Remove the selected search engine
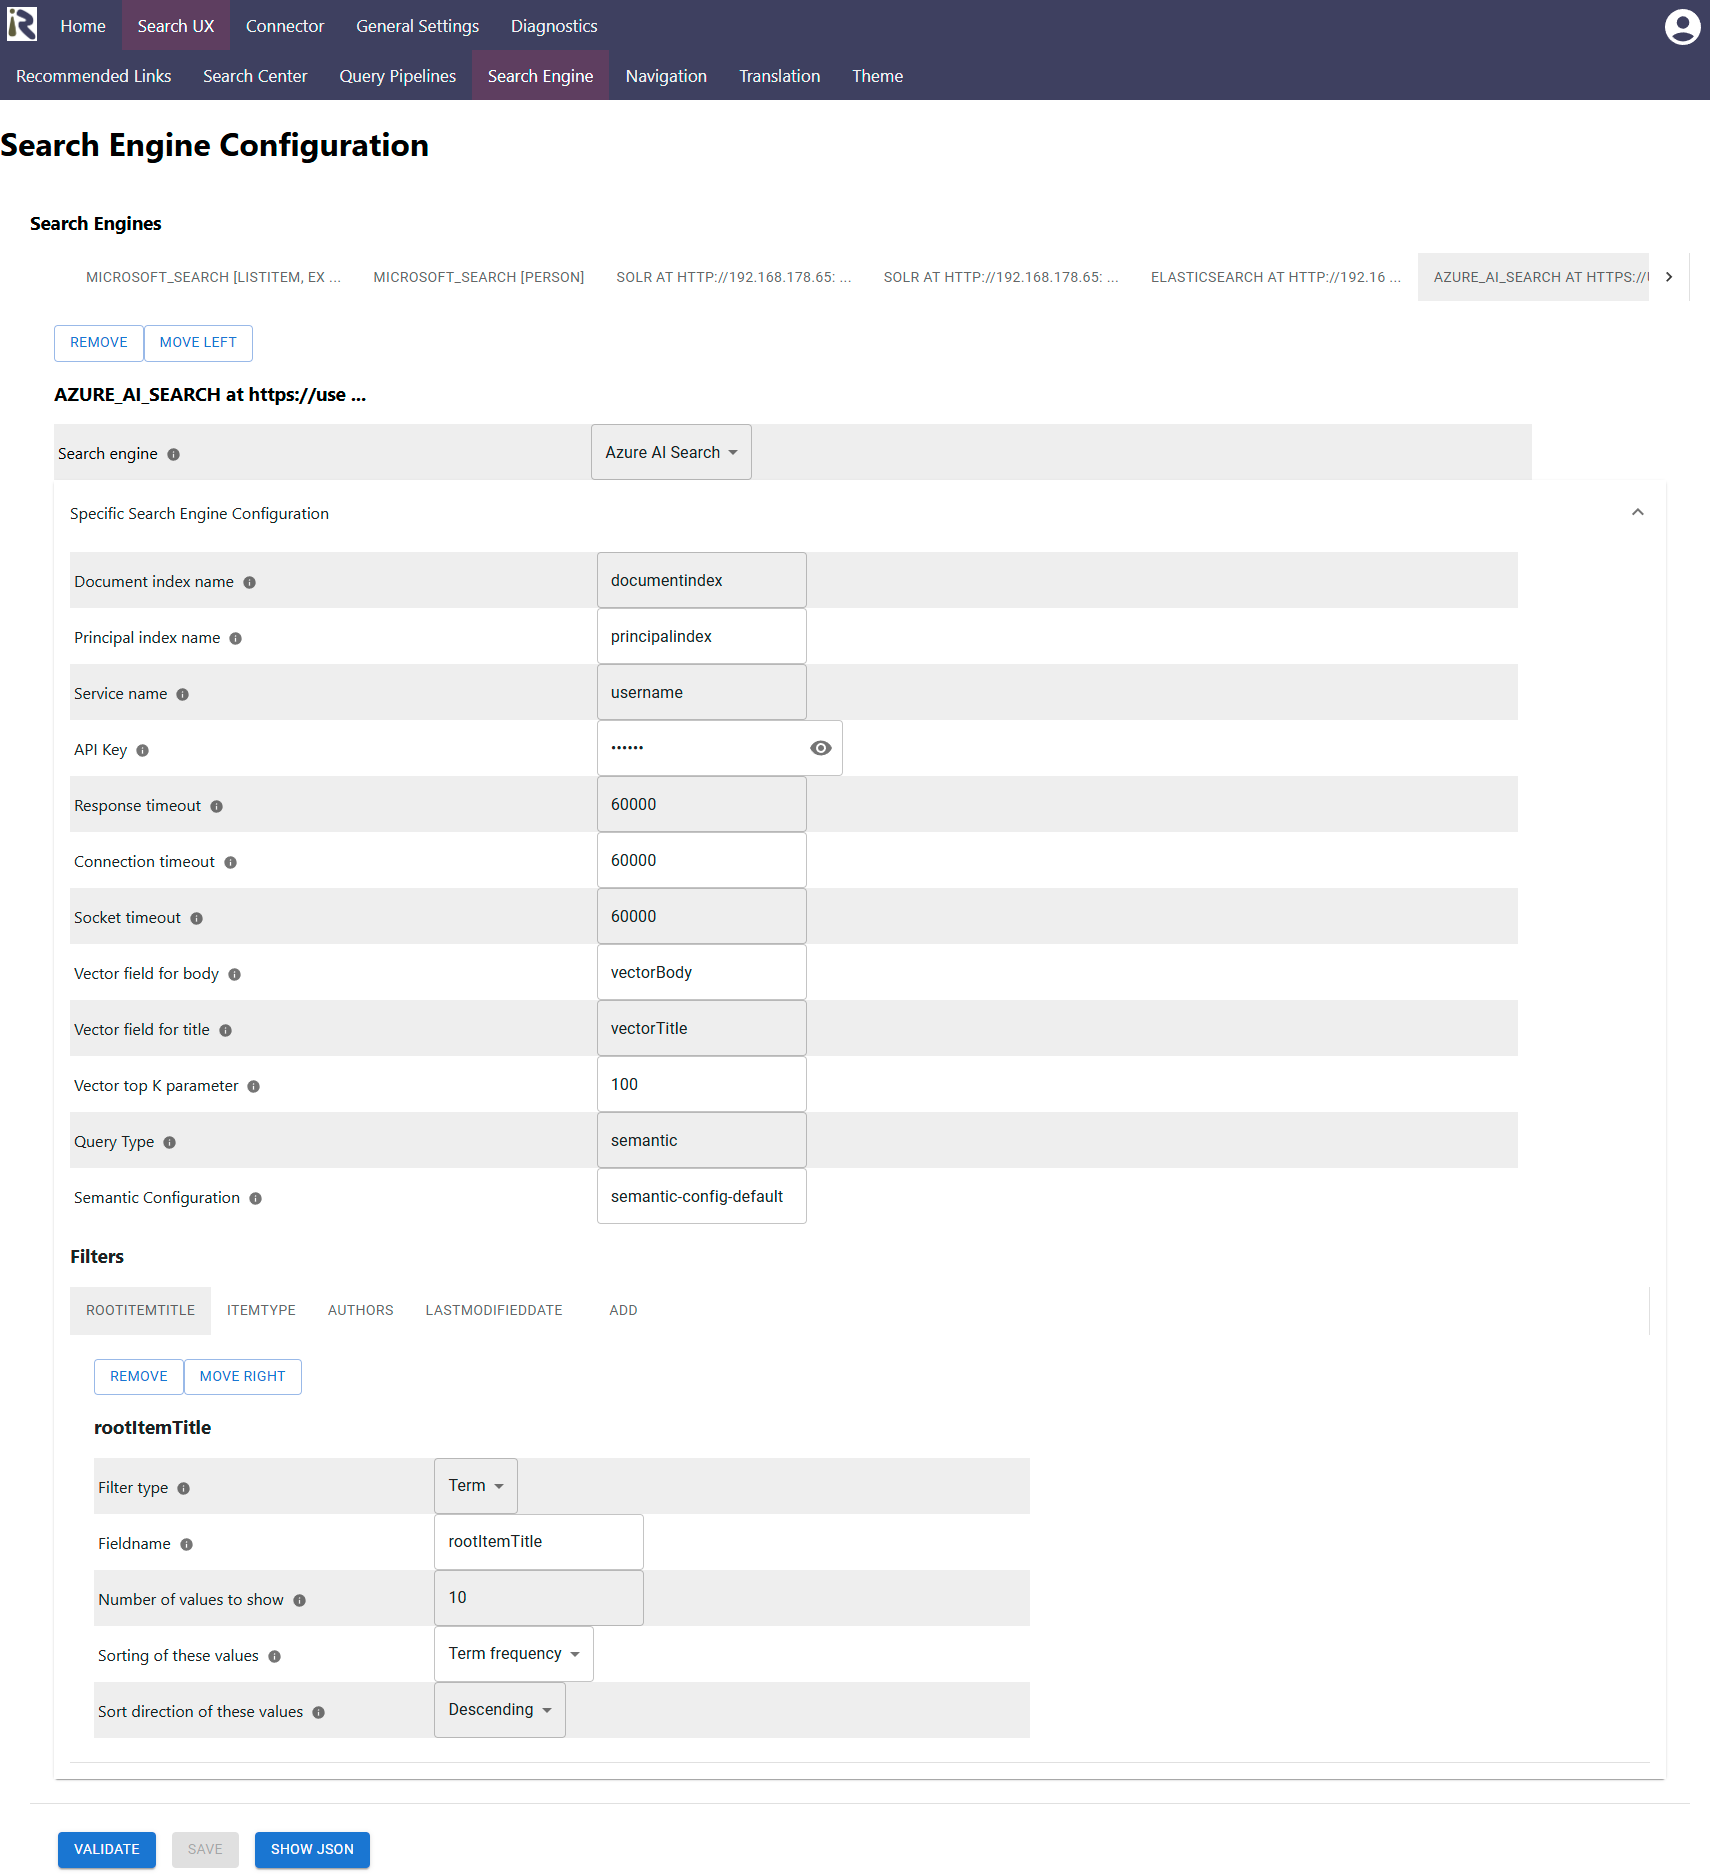The height and width of the screenshot is (1876, 1719). click(99, 343)
